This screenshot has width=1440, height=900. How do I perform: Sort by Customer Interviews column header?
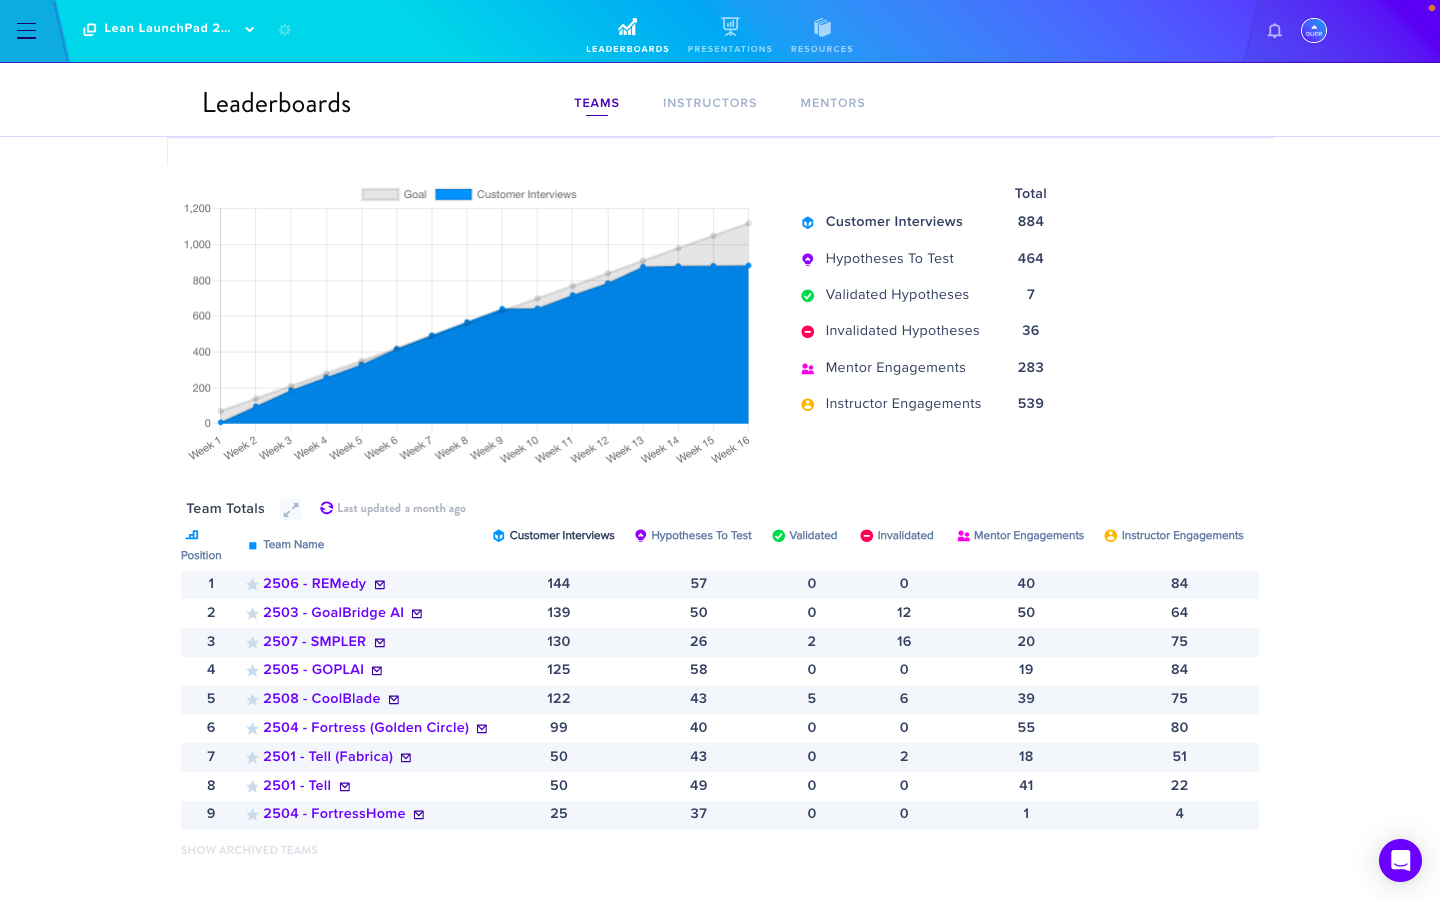click(x=553, y=536)
